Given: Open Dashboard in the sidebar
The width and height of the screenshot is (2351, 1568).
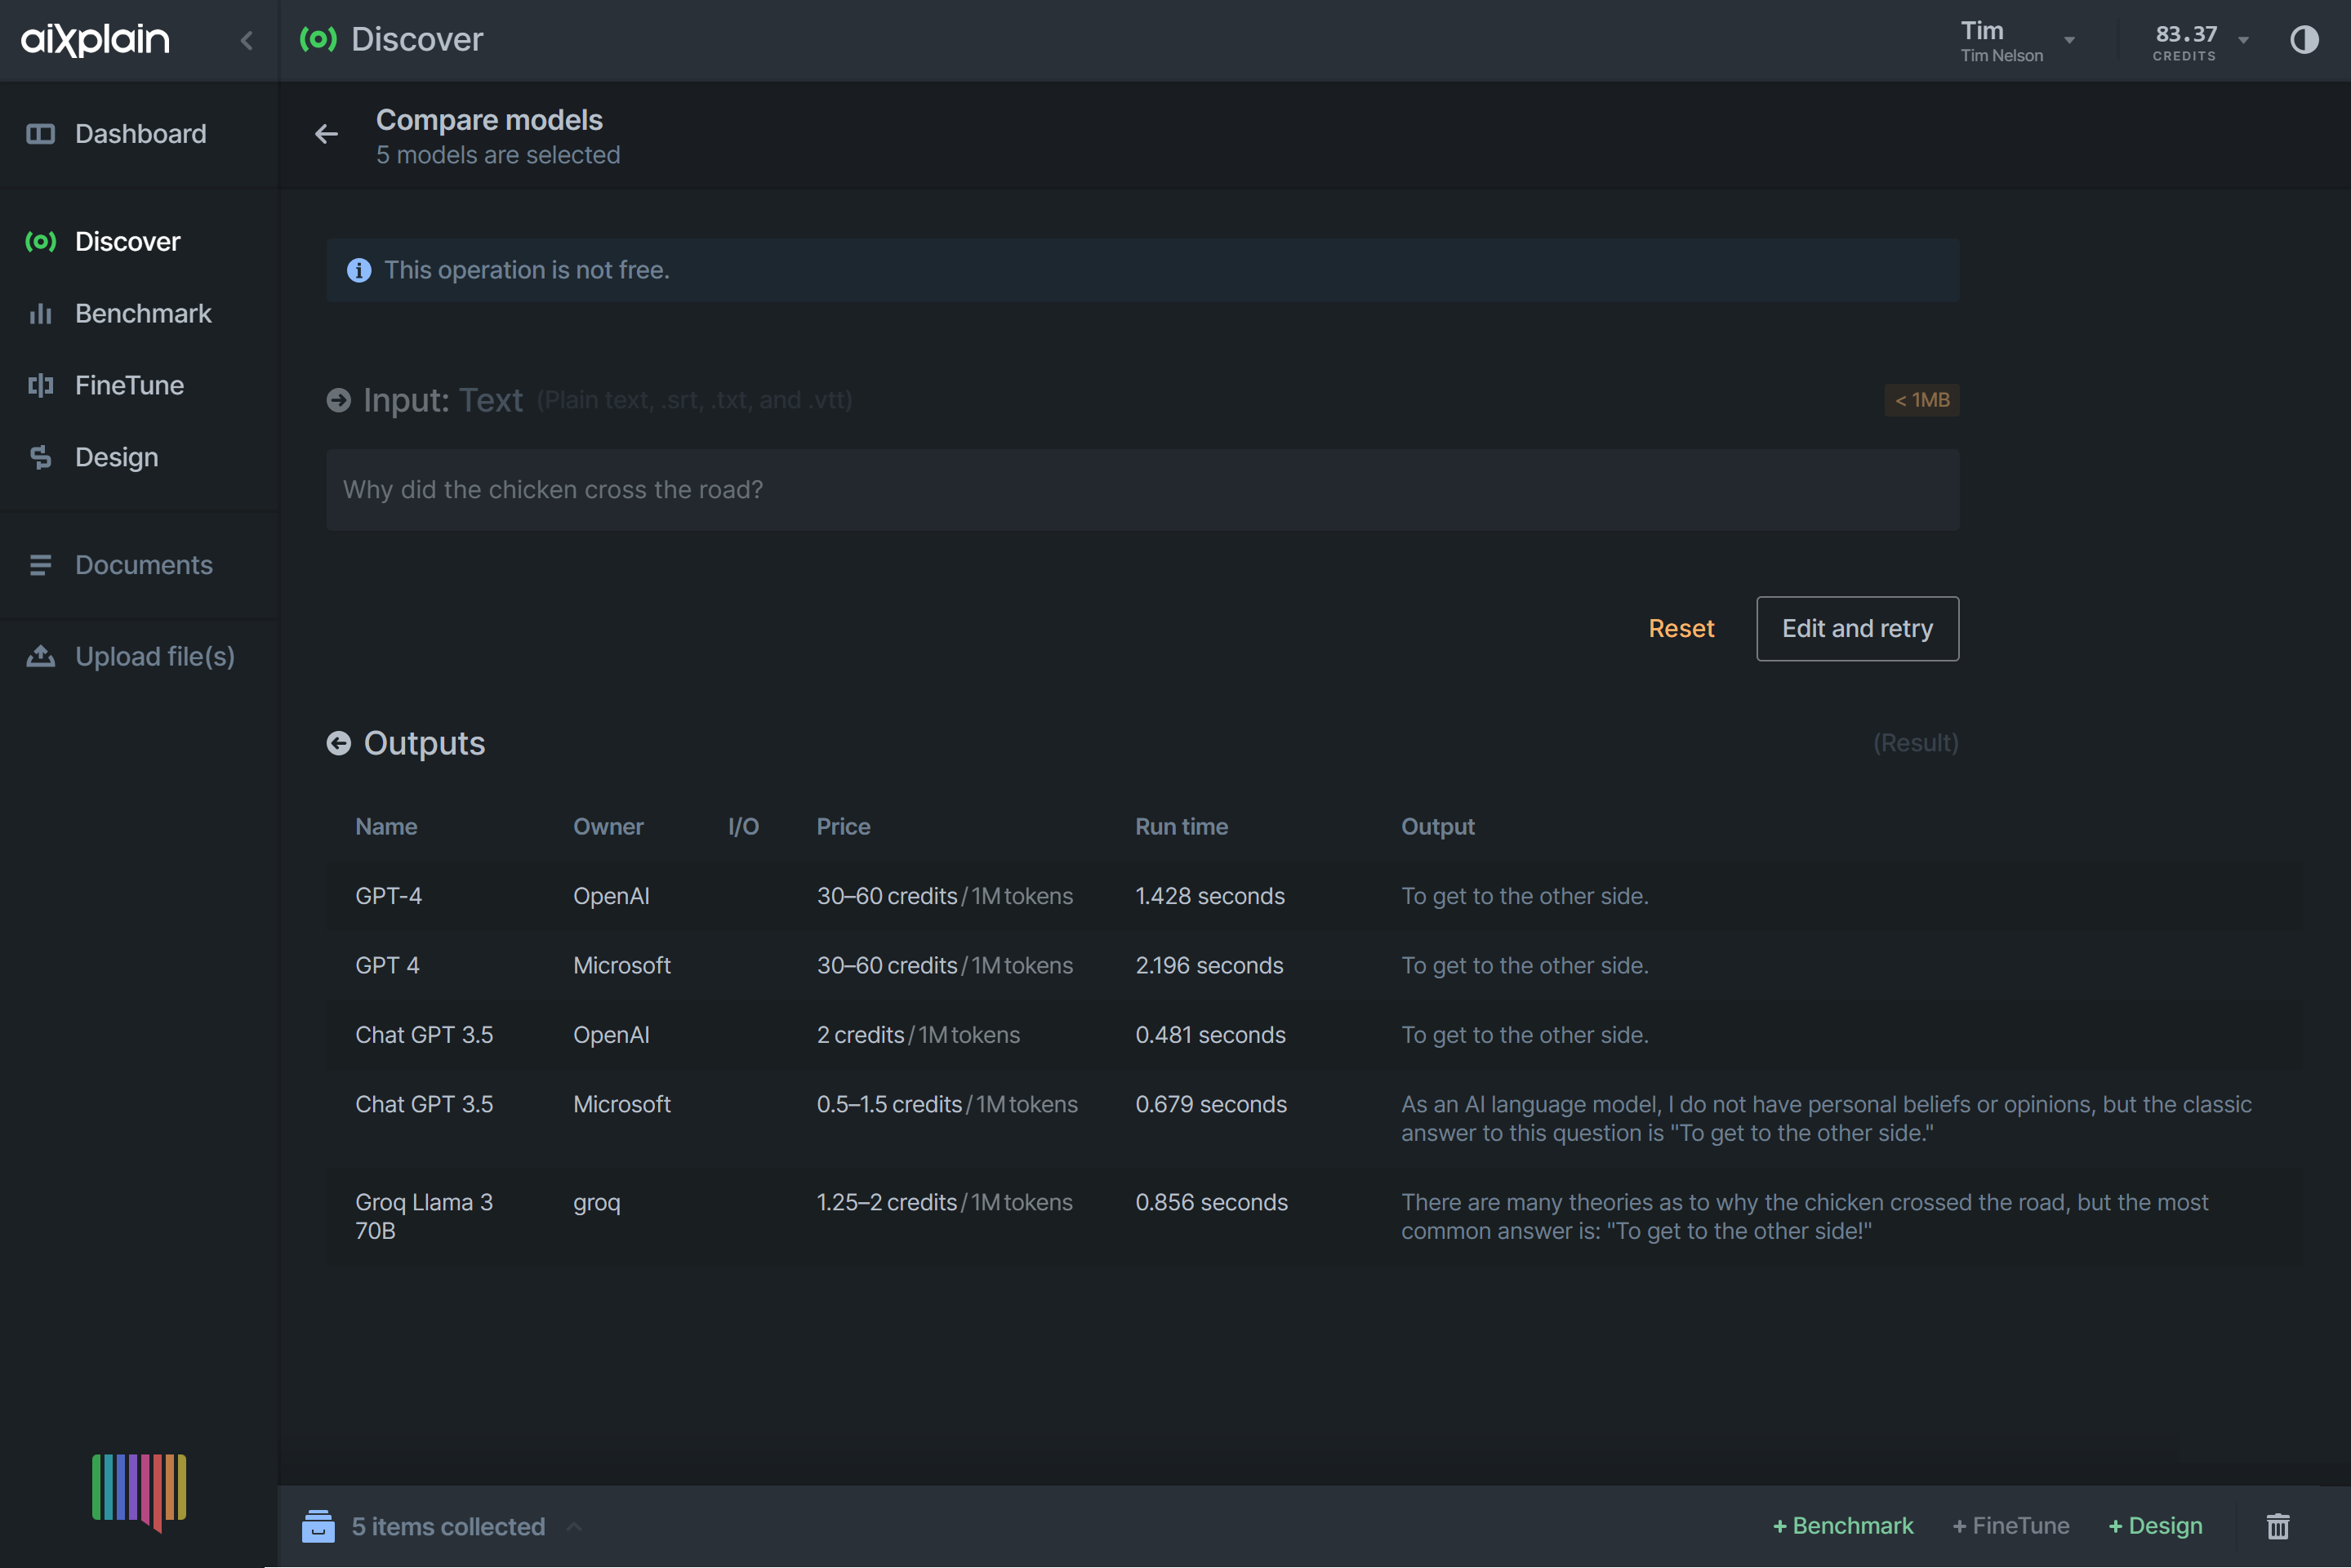Looking at the screenshot, I should click(x=140, y=134).
